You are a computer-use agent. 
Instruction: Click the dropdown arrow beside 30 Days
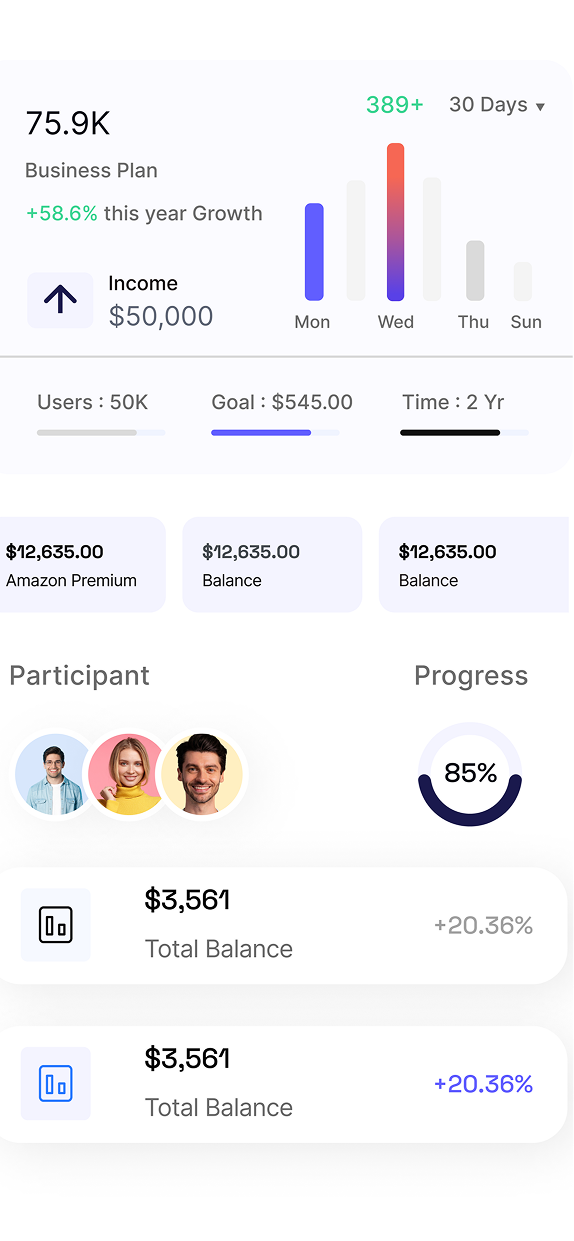pyautogui.click(x=541, y=107)
